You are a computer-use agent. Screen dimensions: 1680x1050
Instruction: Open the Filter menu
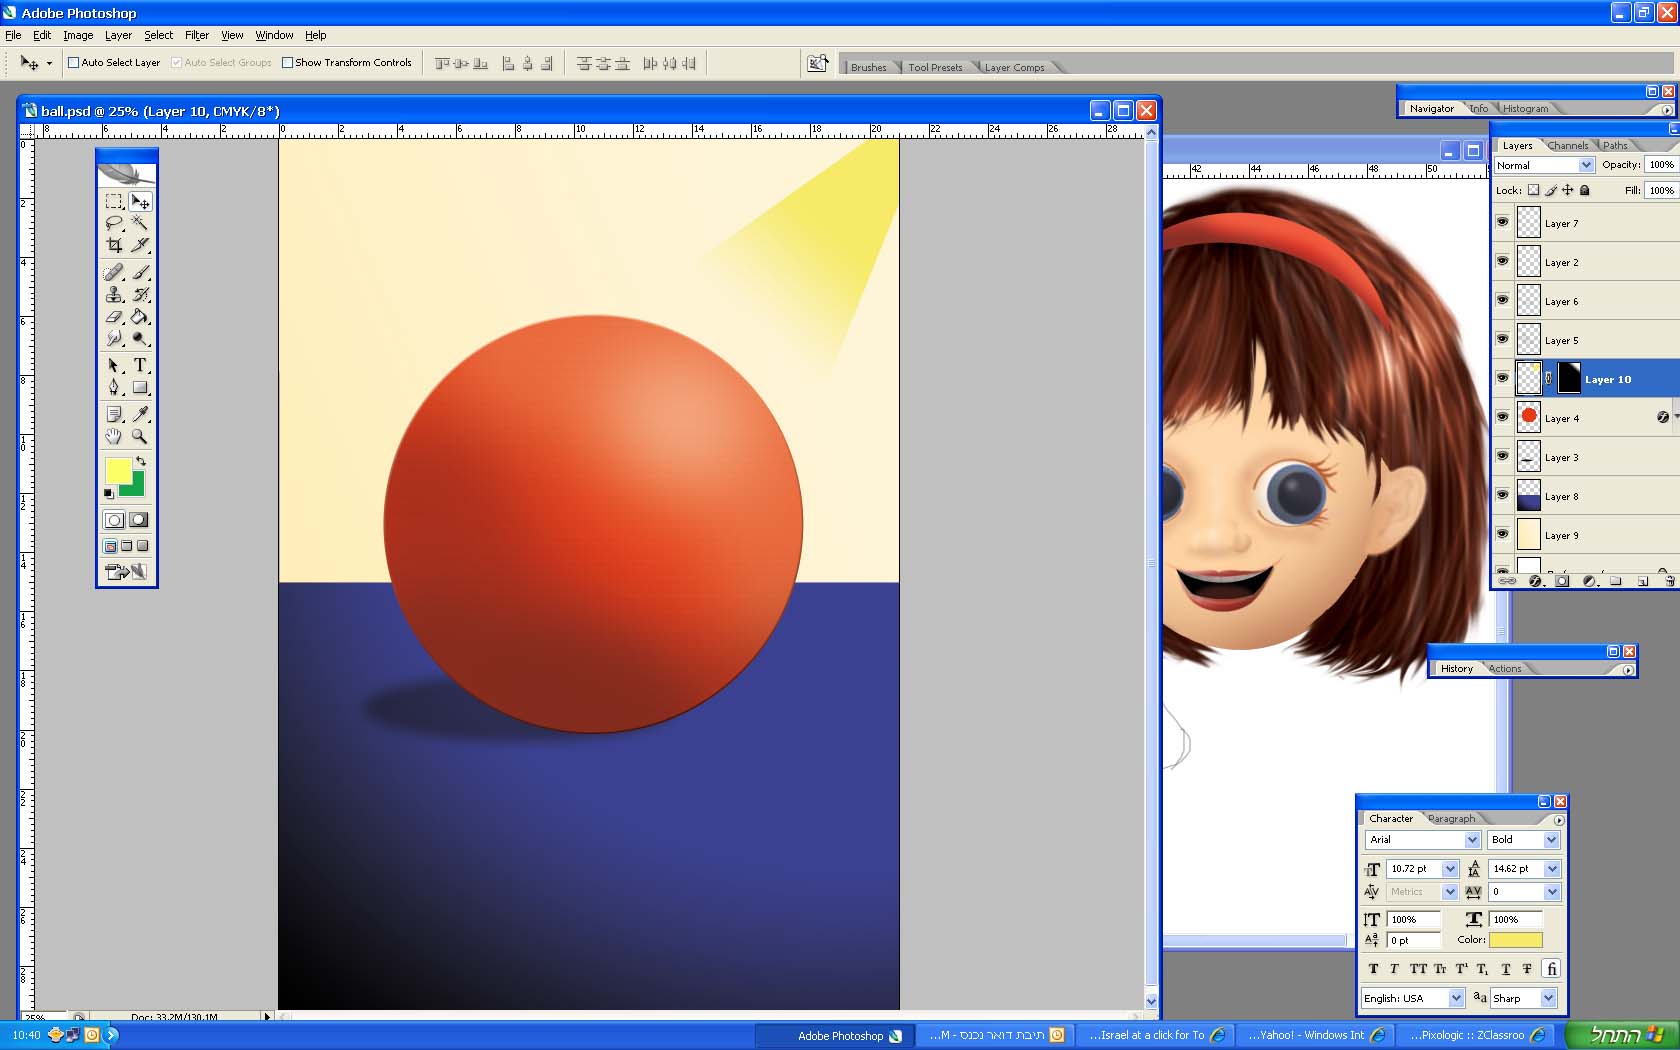click(x=197, y=35)
